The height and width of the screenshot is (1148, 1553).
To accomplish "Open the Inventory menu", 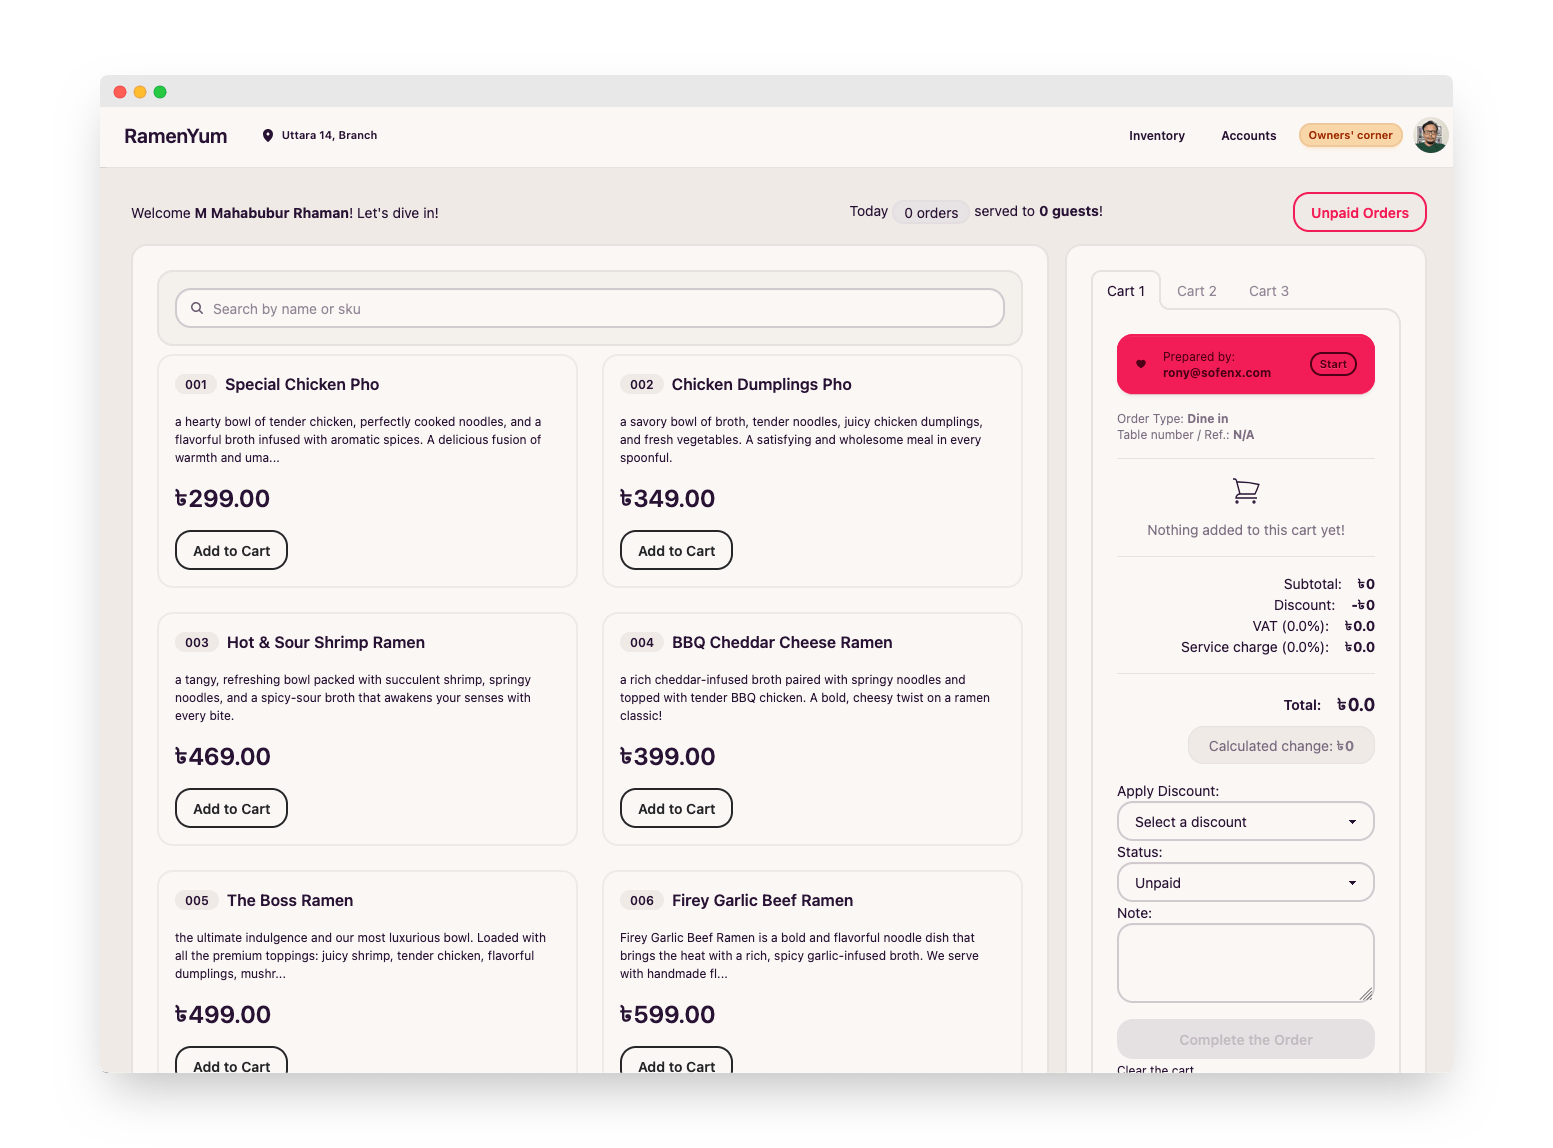I will click(x=1156, y=135).
